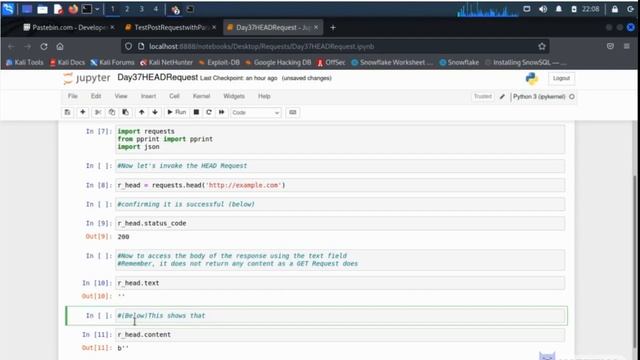Viewport: 640px width, 360px height.
Task: Switch to workspace 4 in the panel
Action: 156,9
